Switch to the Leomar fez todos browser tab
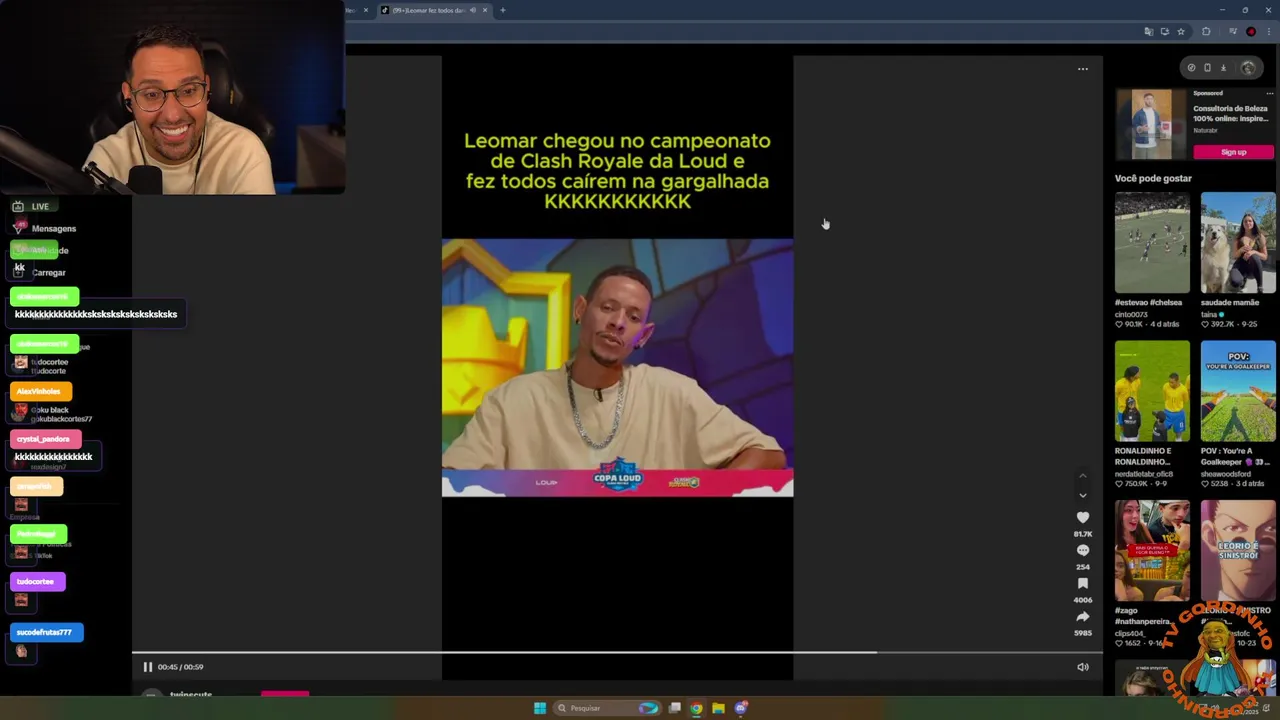1280x720 pixels. pos(428,10)
